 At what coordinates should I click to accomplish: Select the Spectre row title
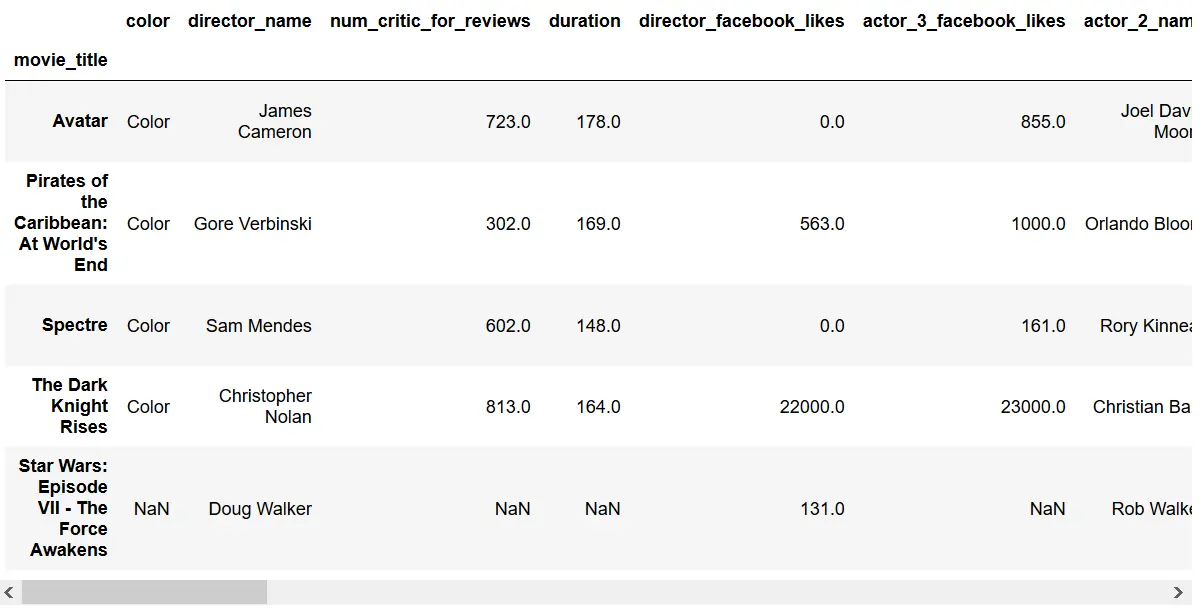(75, 325)
